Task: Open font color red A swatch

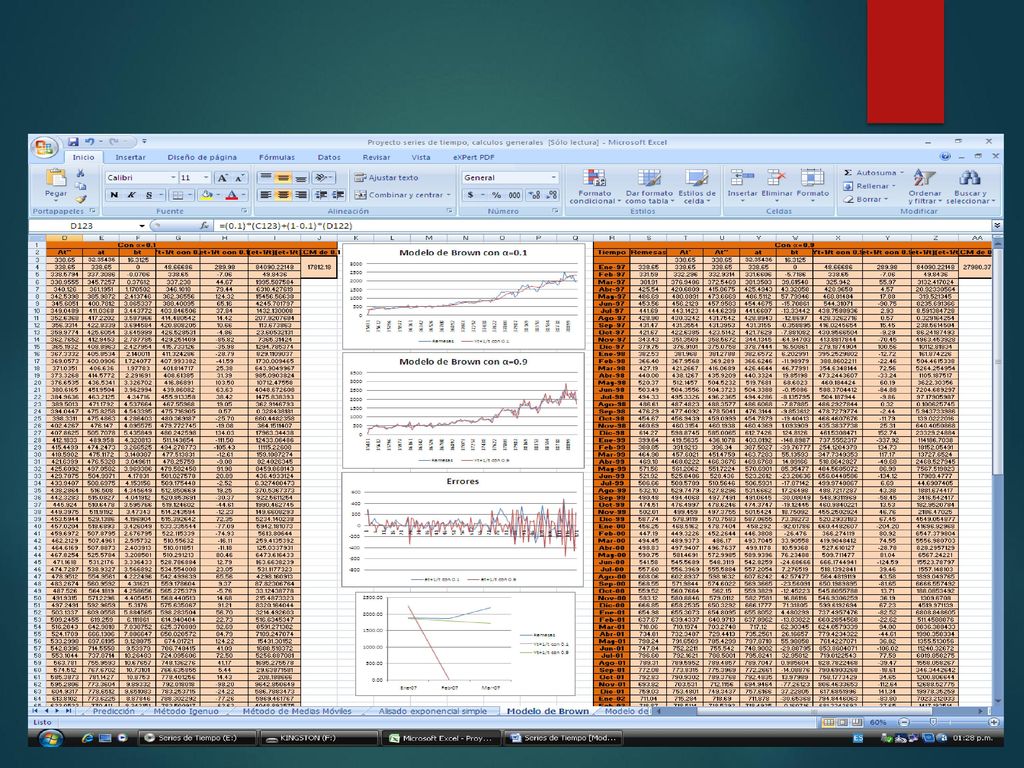Action: tap(231, 195)
